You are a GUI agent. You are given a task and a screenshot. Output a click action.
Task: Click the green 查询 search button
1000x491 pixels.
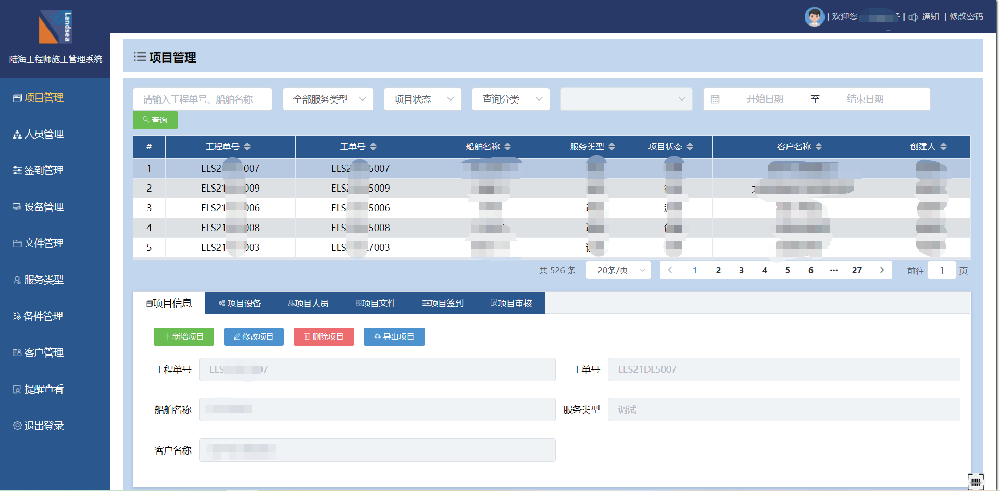tap(155, 120)
